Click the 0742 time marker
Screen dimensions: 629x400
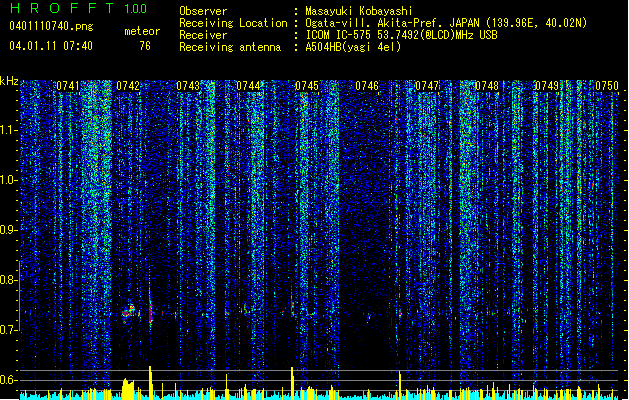pos(128,86)
